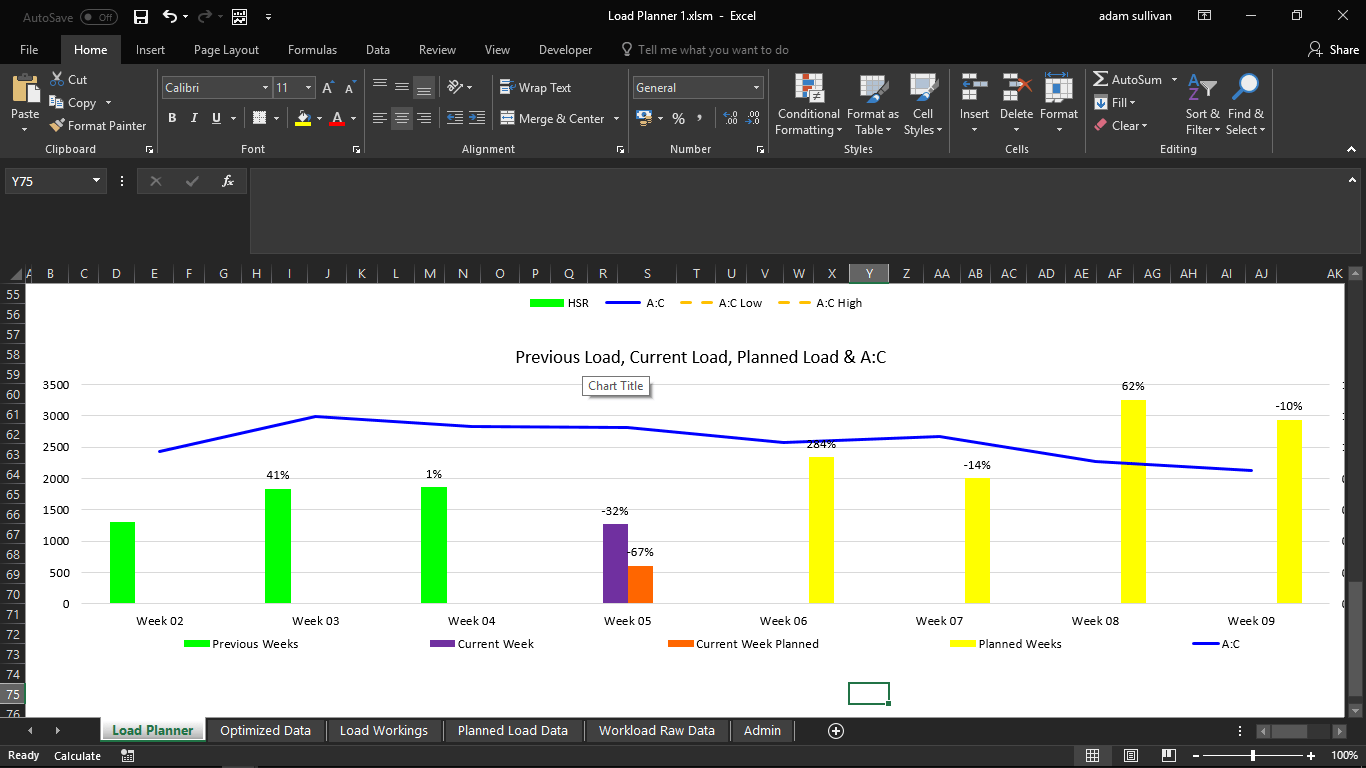Click the Share button

pos(1334,50)
